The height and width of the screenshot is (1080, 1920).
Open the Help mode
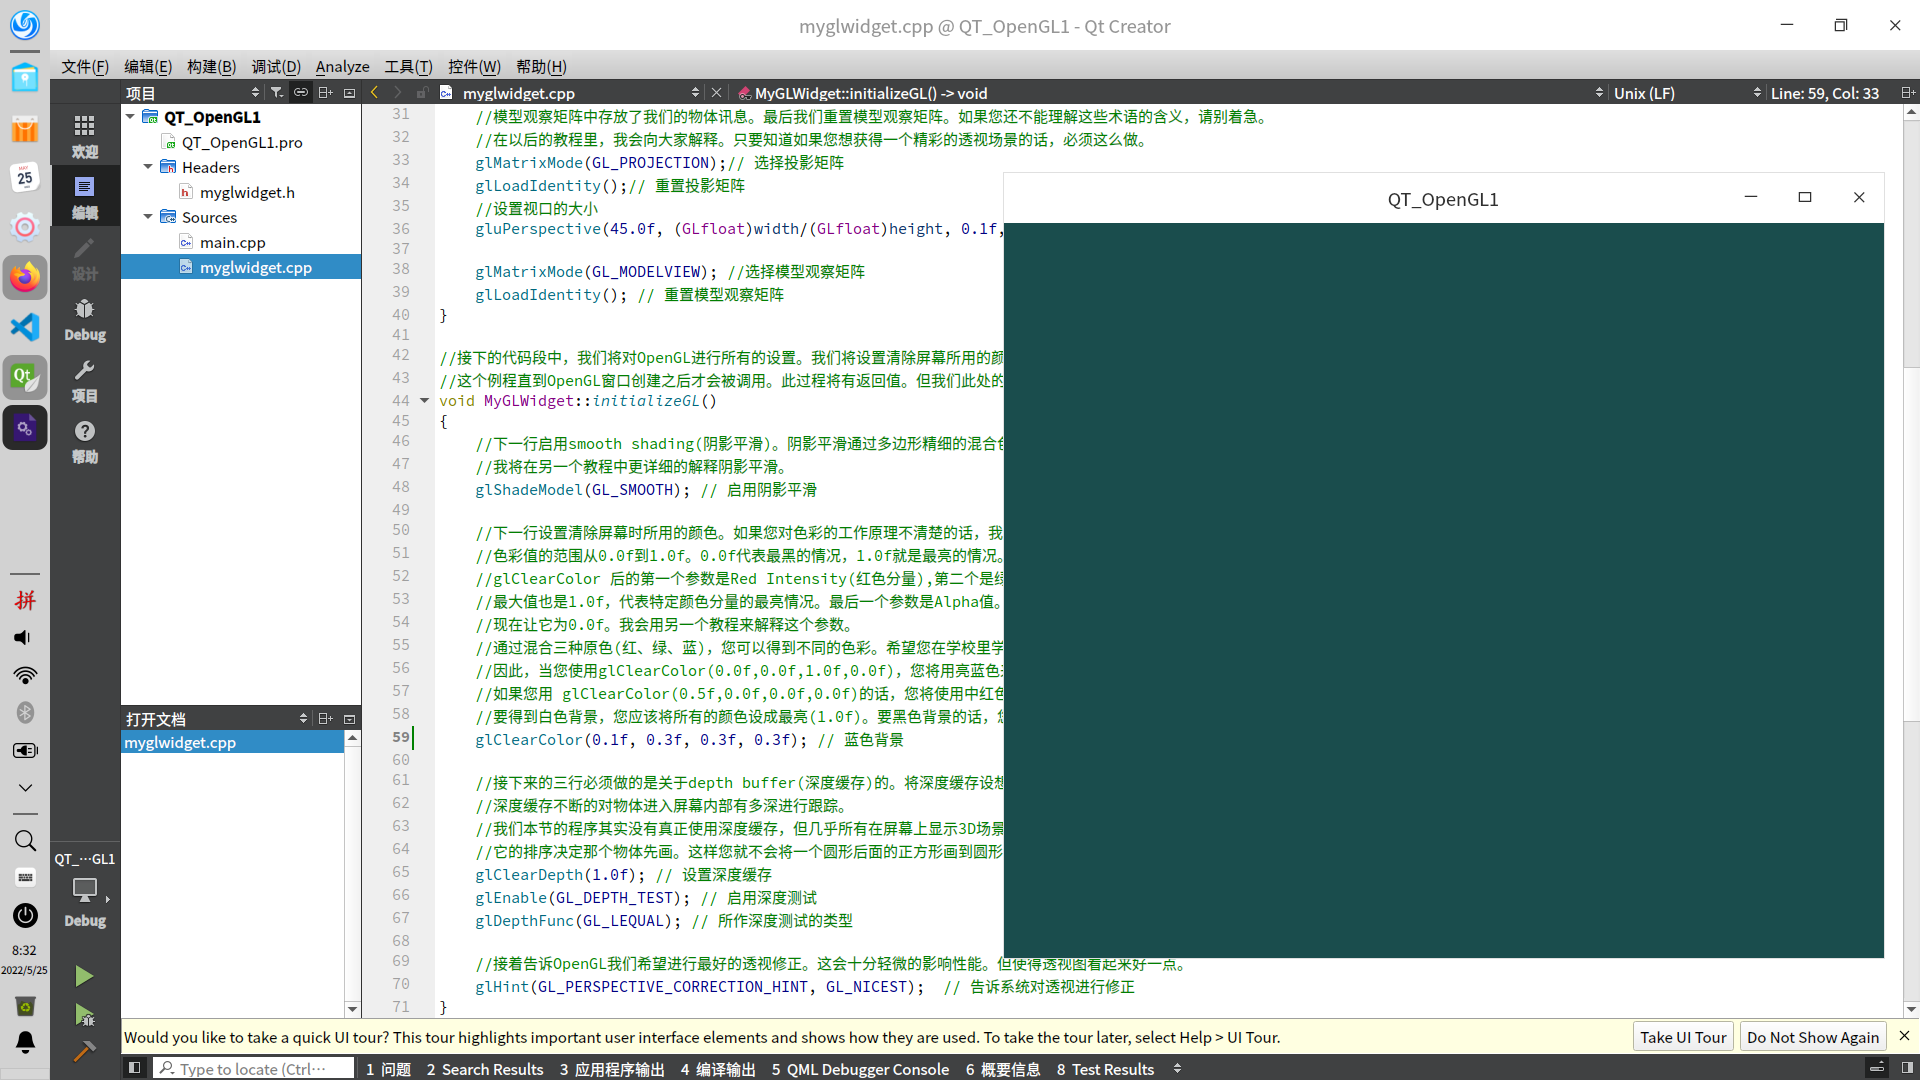pos(85,441)
